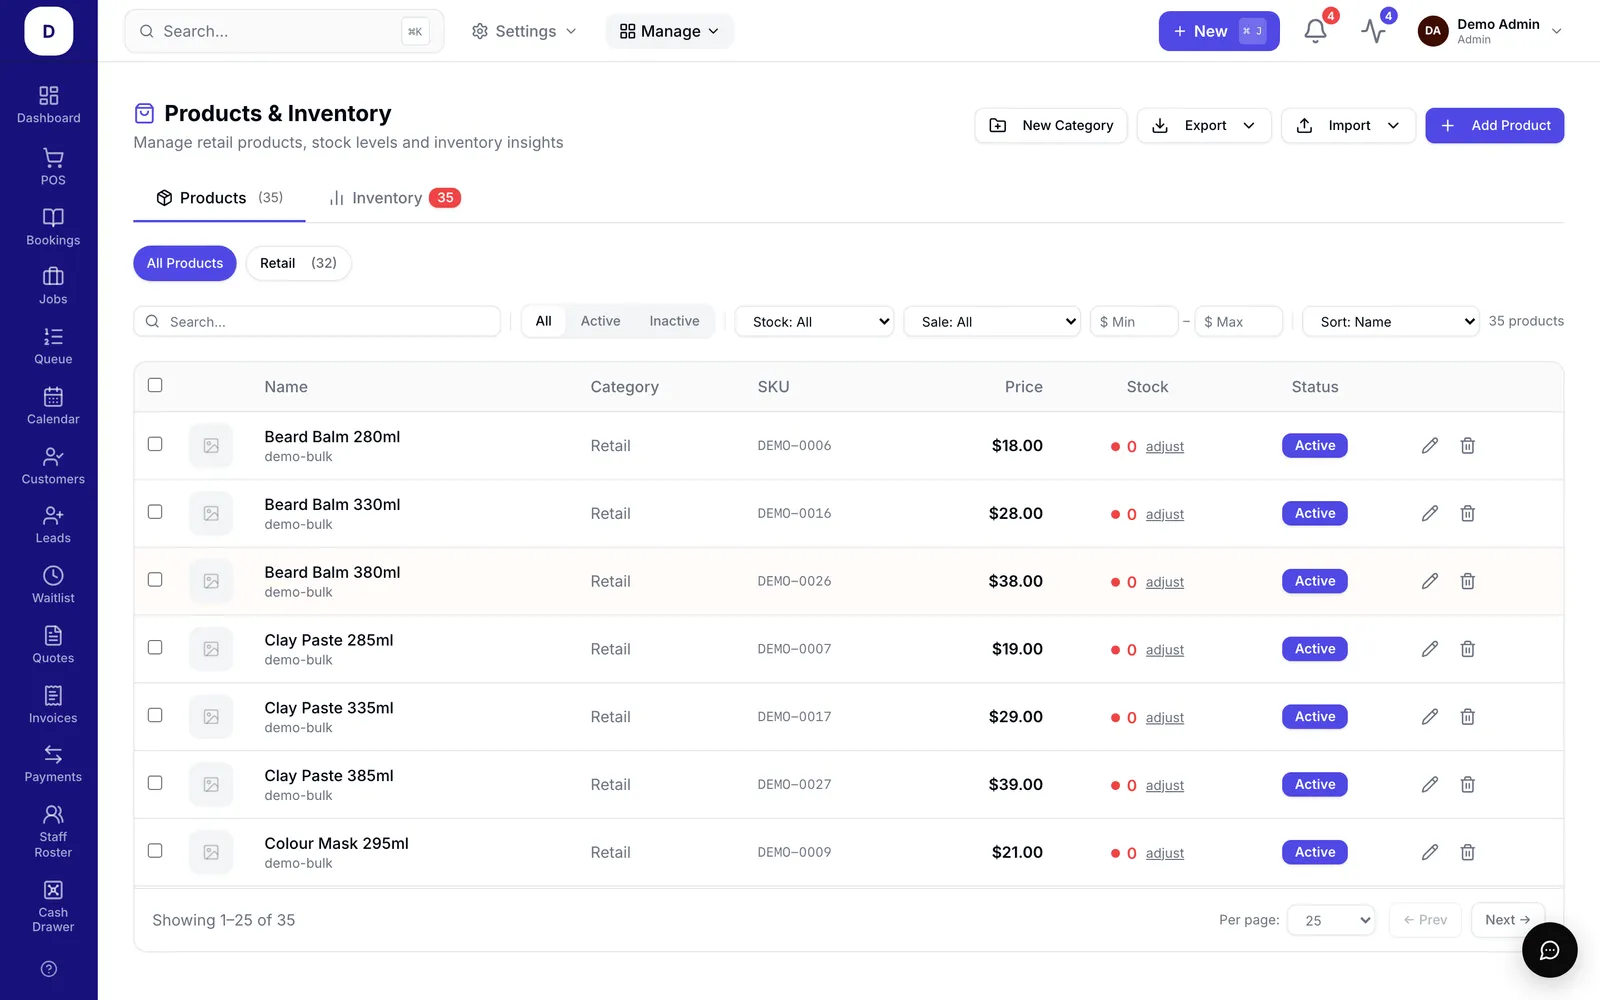Open Invoices in the sidebar

point(53,705)
